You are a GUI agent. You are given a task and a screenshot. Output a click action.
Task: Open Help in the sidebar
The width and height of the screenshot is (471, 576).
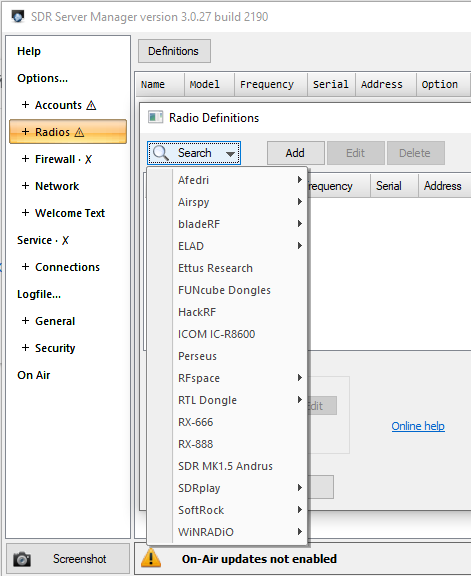[x=29, y=51]
